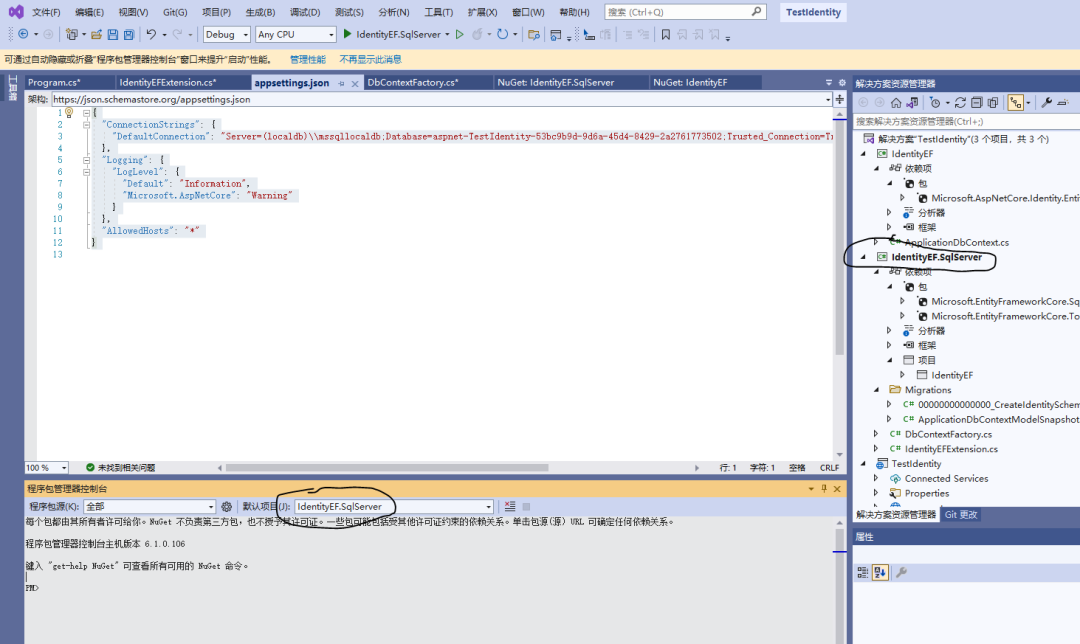Open the Any CPU platform dropdown
1080x644 pixels.
[295, 34]
